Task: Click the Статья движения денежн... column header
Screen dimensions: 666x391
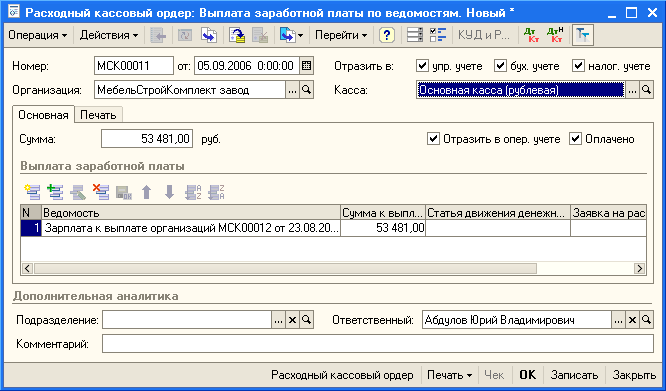Action: 498,213
